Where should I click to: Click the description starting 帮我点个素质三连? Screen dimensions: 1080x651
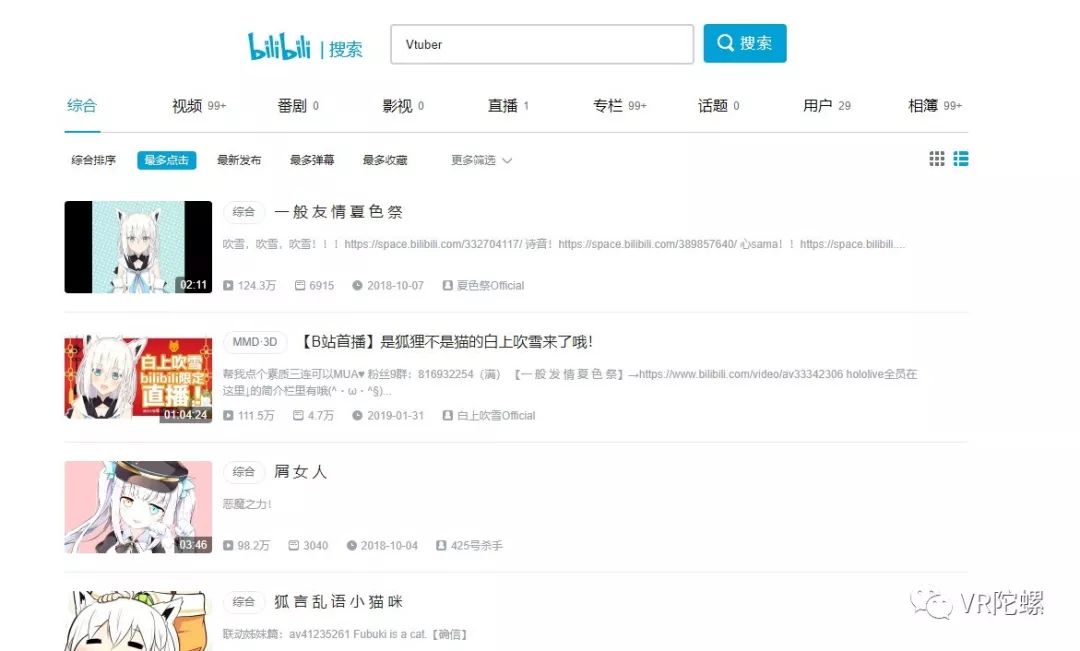pos(570,382)
